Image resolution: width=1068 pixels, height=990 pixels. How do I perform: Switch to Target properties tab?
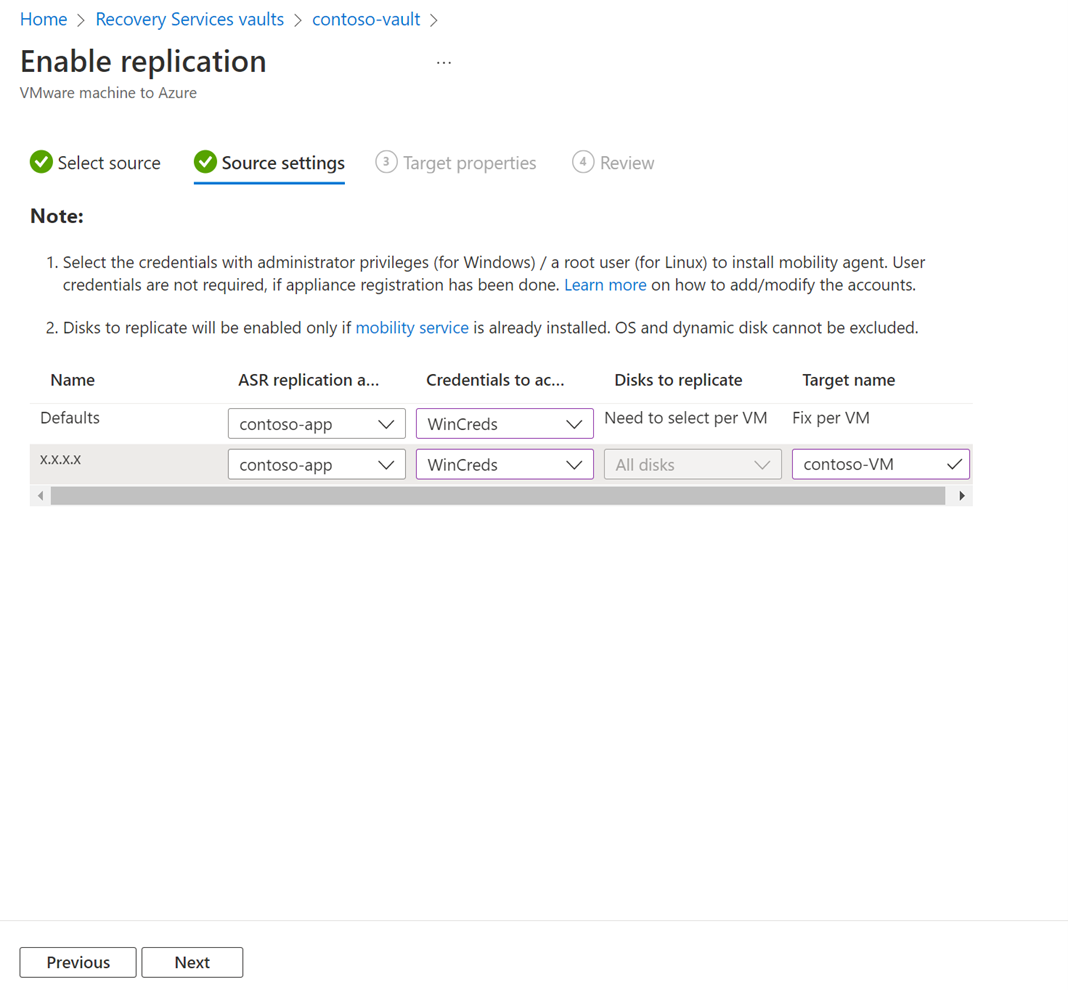pos(456,163)
